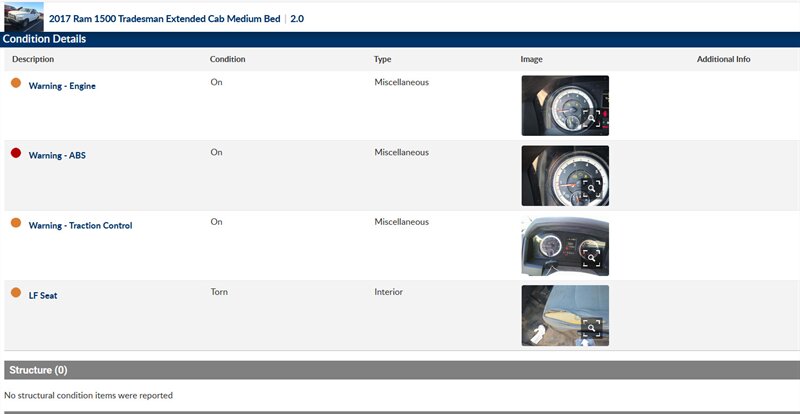Click the Additional Info column header
This screenshot has height=414, width=800.
click(x=723, y=59)
